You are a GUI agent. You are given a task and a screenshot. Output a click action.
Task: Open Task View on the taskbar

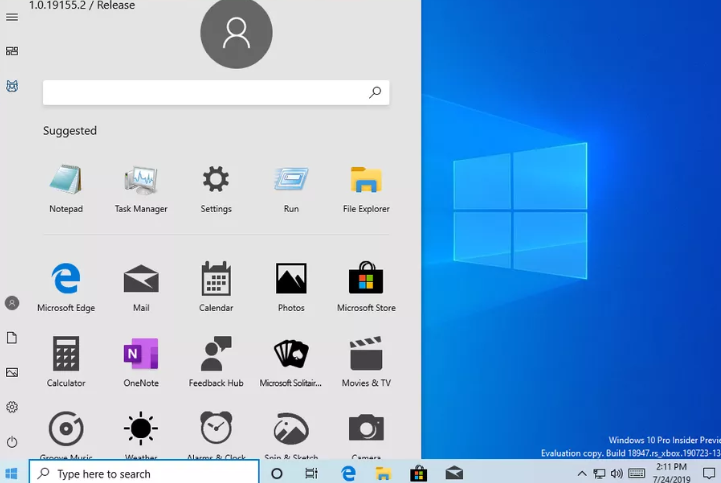tap(311, 473)
